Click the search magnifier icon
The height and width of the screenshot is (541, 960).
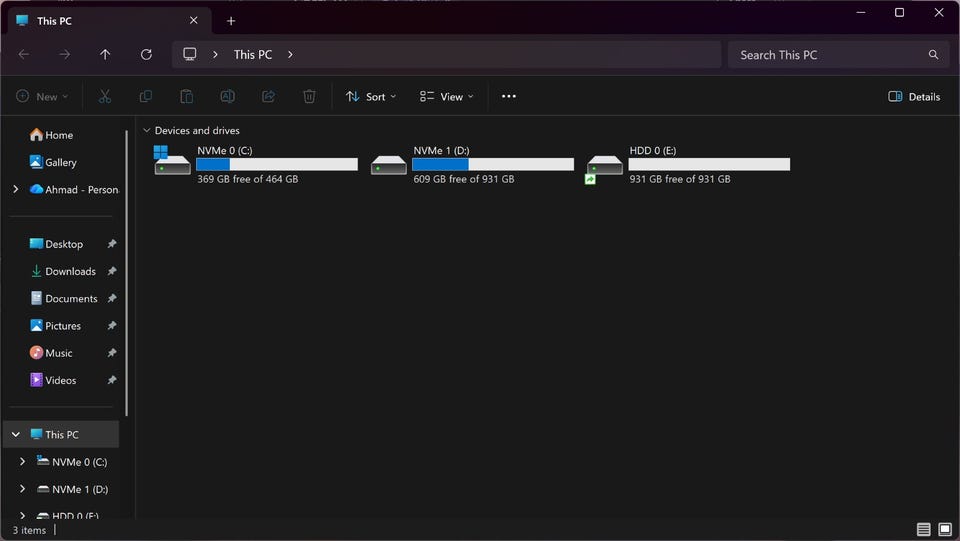coord(933,54)
